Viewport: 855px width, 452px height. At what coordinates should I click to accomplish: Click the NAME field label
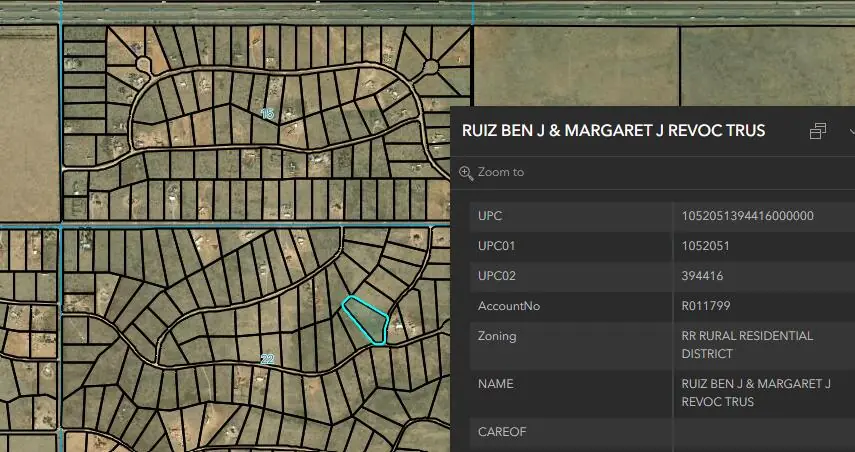tap(496, 384)
